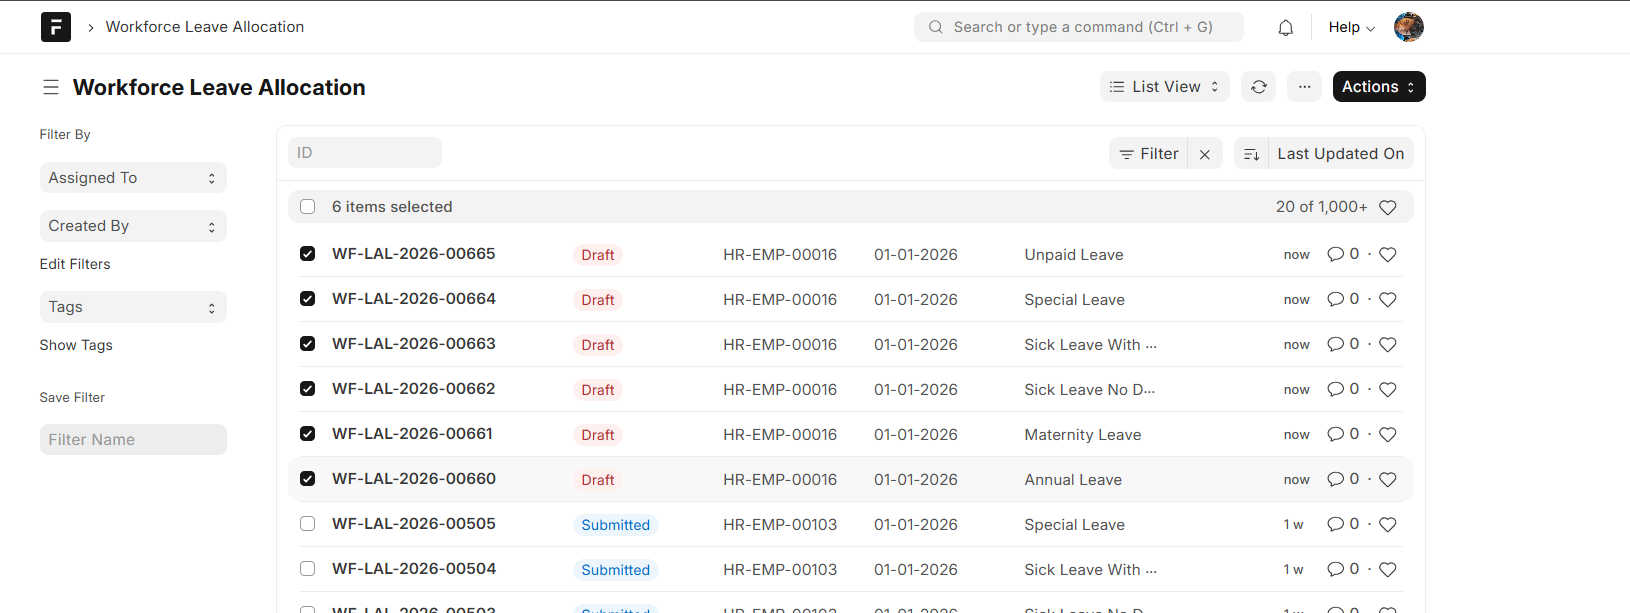Viewport: 1630px width, 613px height.
Task: Click Maternity Leave cell
Action: pyautogui.click(x=1083, y=435)
